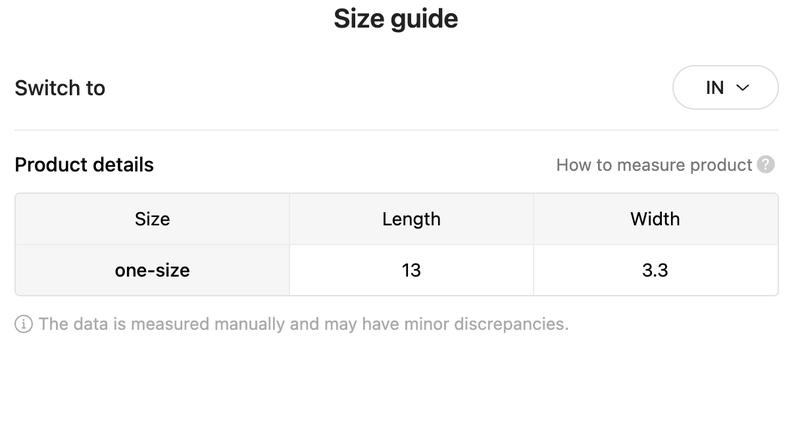Select the Size column header

152,219
